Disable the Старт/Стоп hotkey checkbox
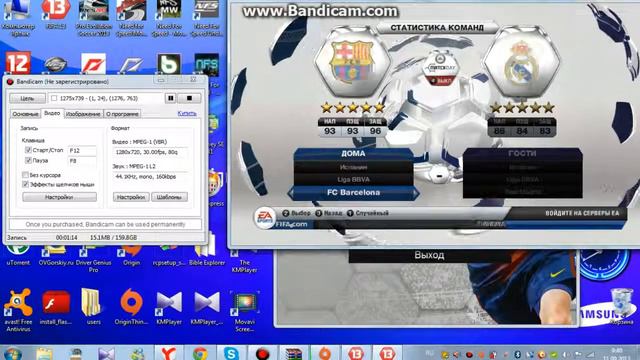Viewport: 640px width, 360px height. tap(28, 150)
